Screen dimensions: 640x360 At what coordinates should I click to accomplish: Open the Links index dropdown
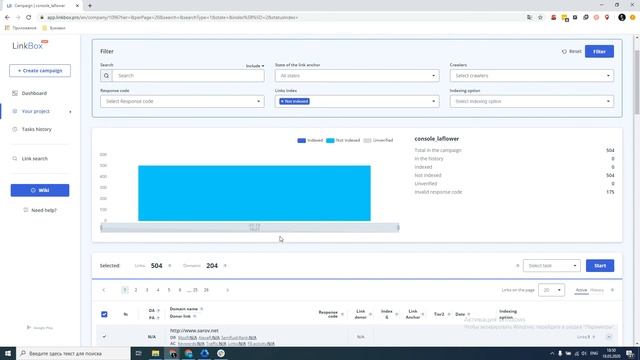tap(357, 101)
